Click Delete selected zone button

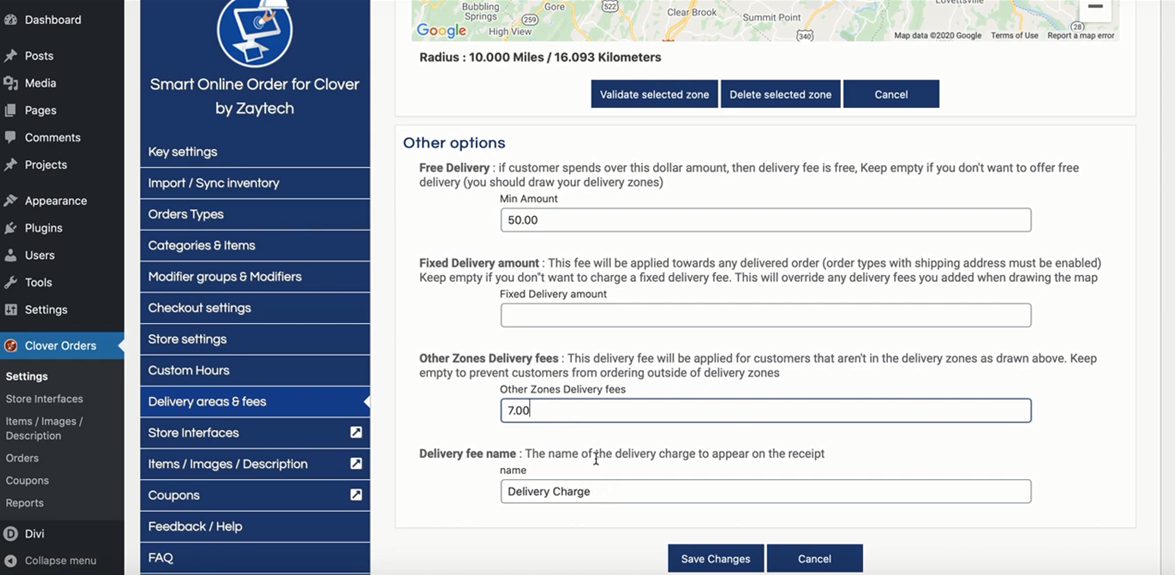[x=780, y=94]
